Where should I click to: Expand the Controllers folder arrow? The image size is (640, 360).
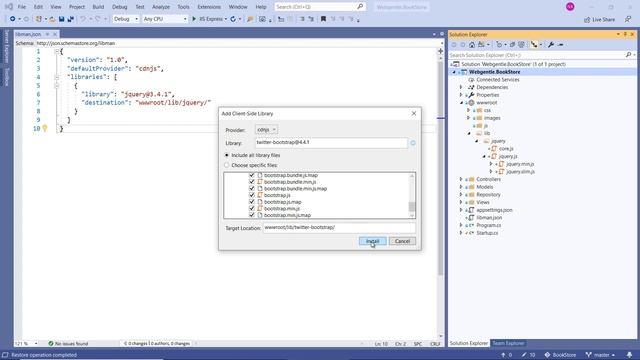pyautogui.click(x=461, y=179)
